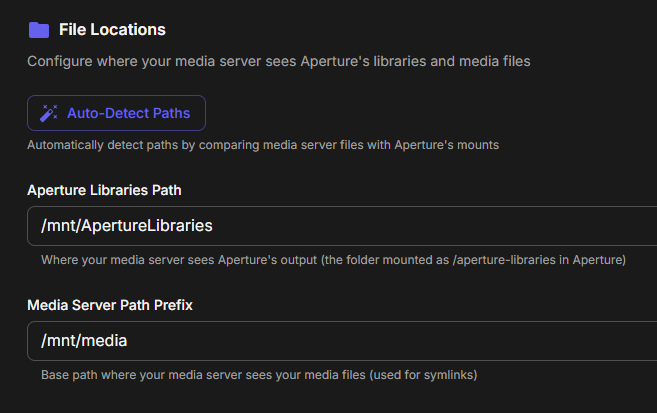Focus the Aperture Libraries Path input field
This screenshot has height=413, width=657.
pyautogui.click(x=400, y=226)
